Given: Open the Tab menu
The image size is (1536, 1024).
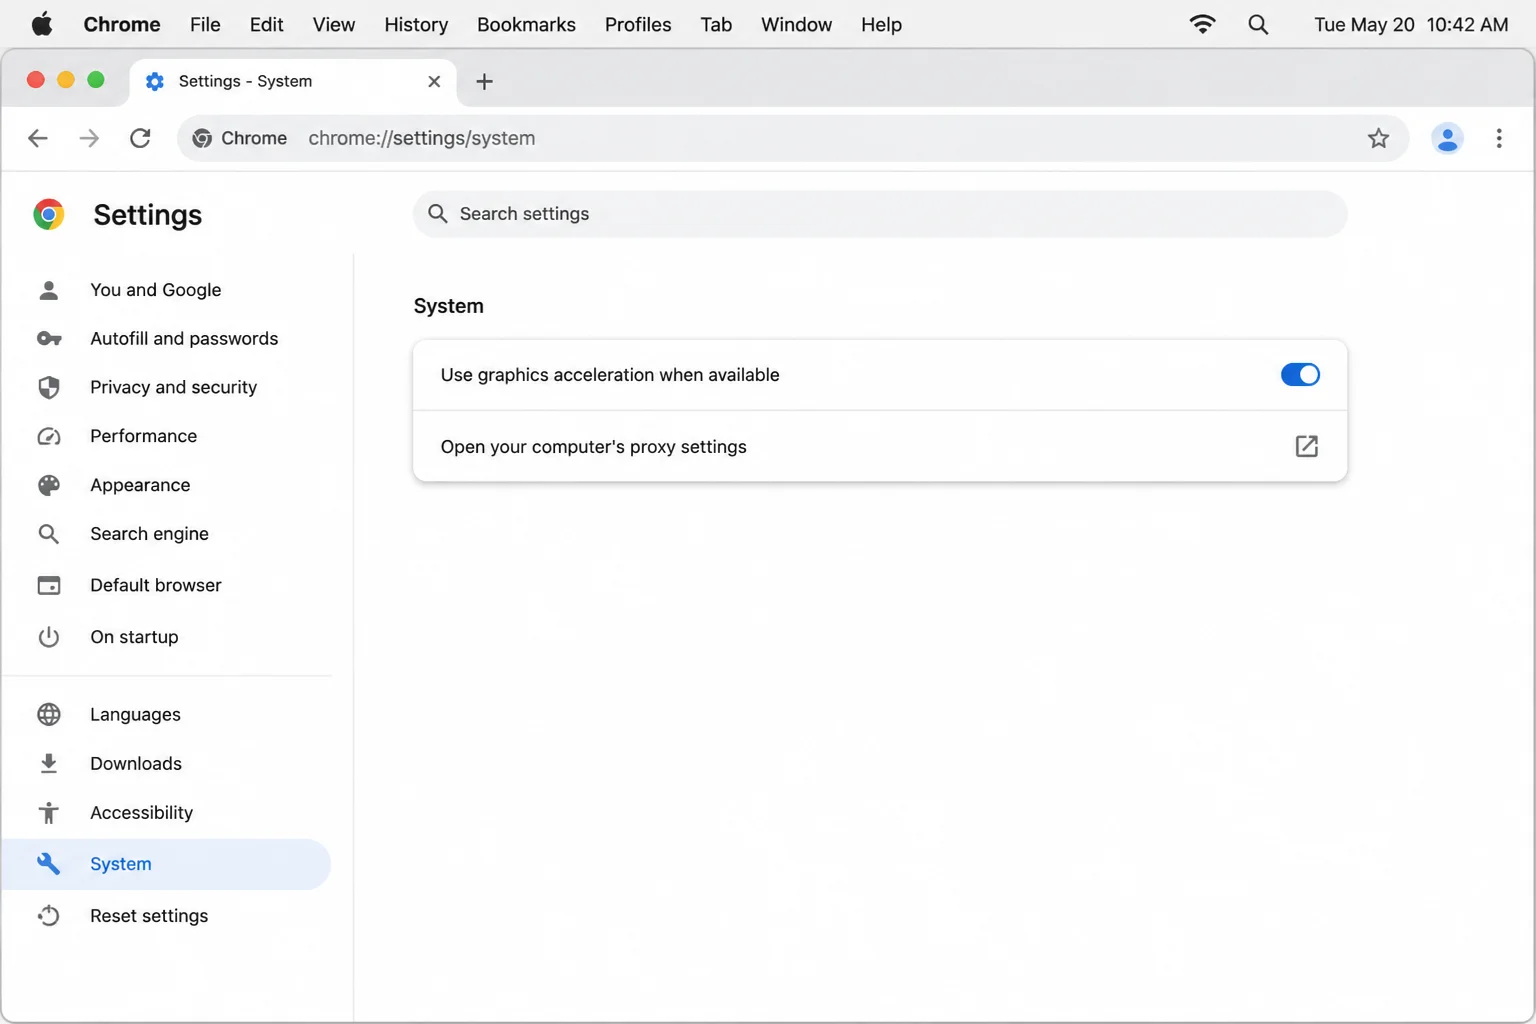Looking at the screenshot, I should [x=716, y=25].
